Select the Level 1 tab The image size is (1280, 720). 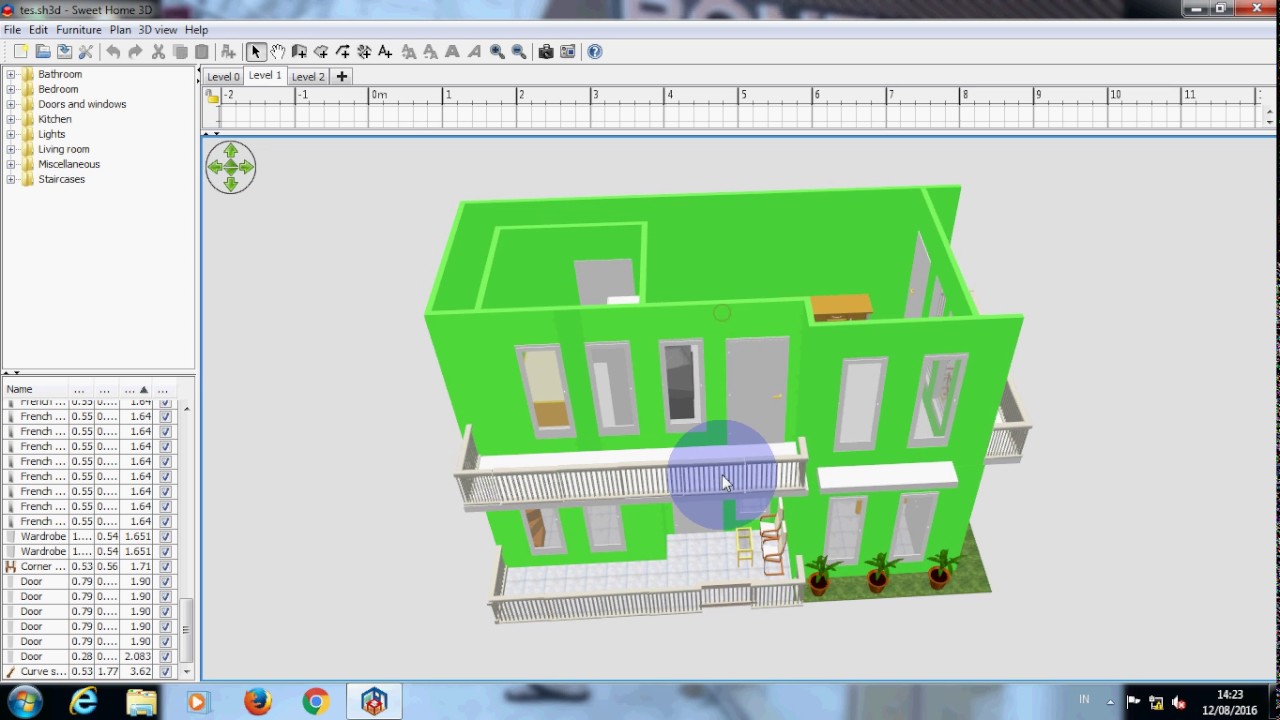pos(265,75)
